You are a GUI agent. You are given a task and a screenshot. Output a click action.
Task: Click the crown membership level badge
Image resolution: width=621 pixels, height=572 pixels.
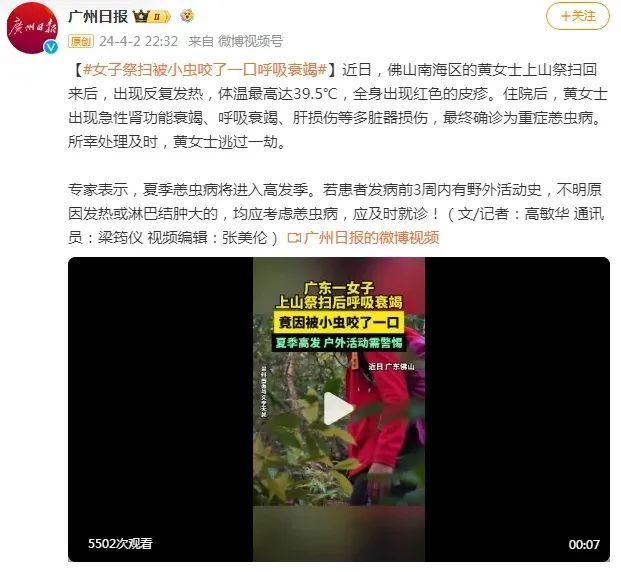click(x=152, y=16)
